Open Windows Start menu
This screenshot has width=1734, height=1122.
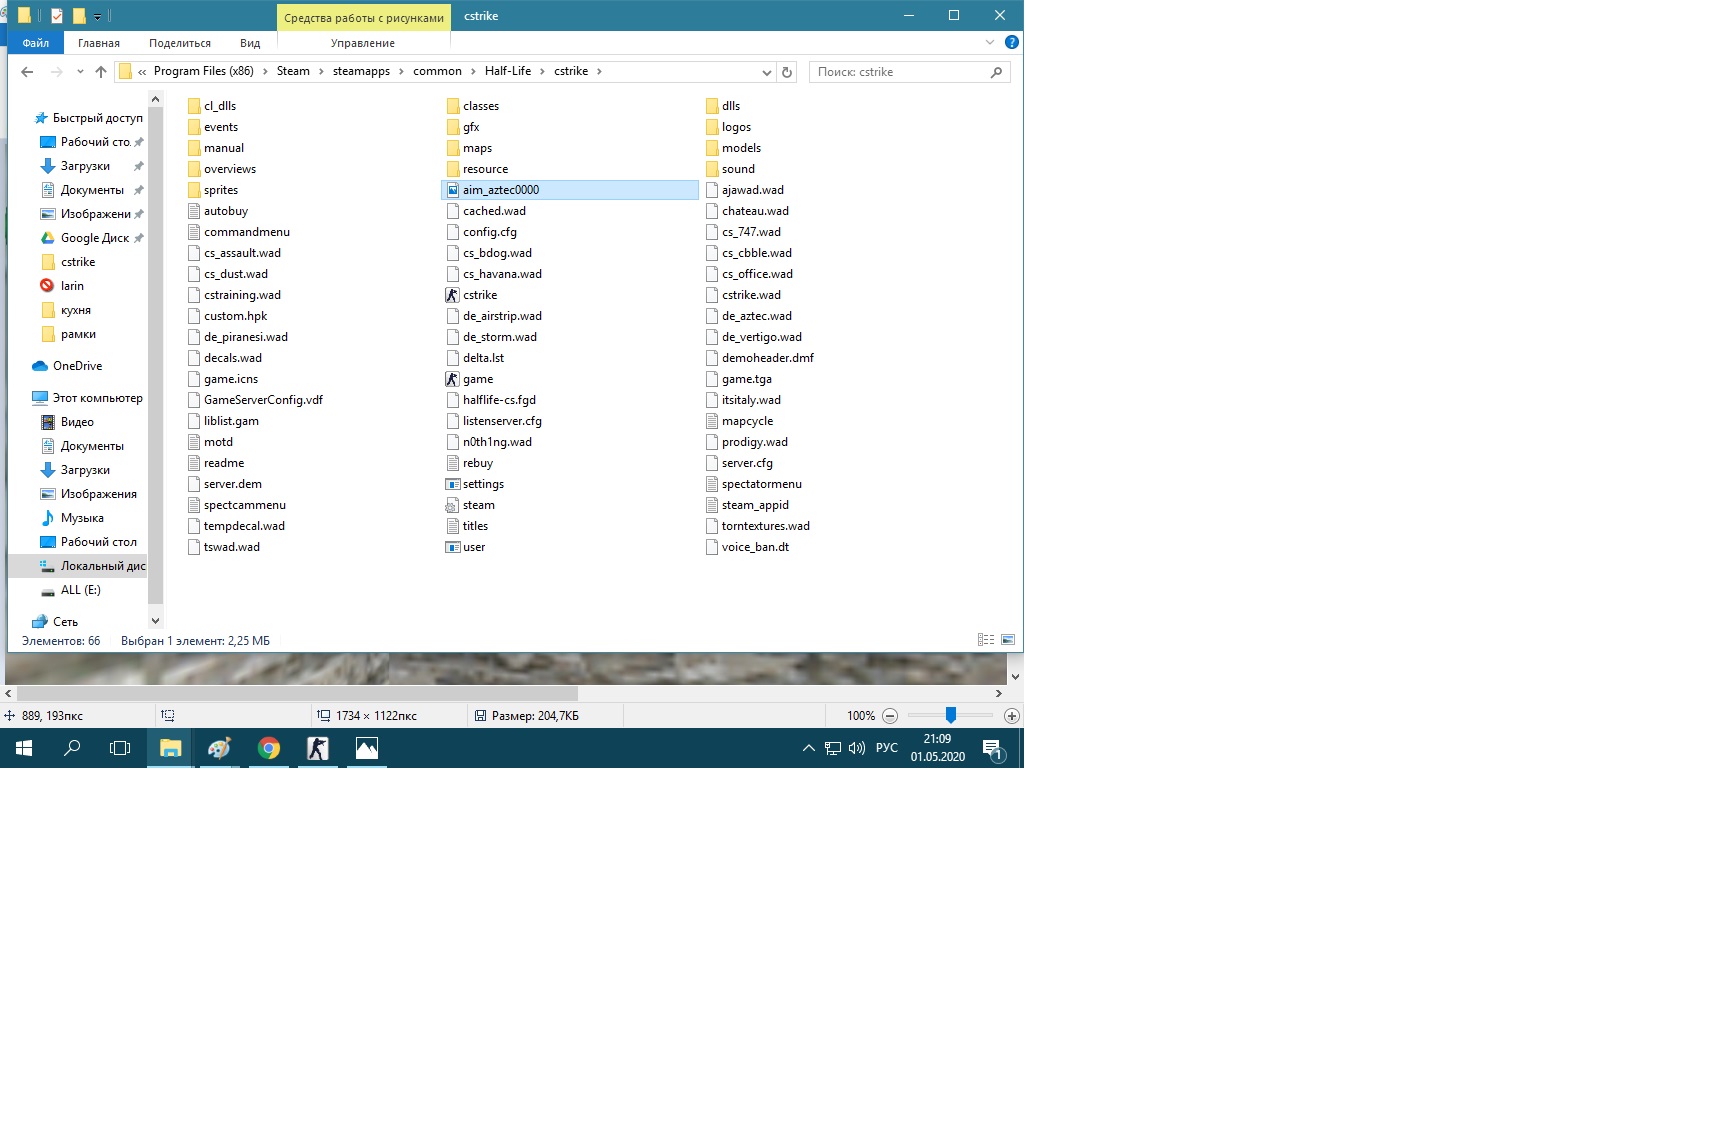pos(24,748)
